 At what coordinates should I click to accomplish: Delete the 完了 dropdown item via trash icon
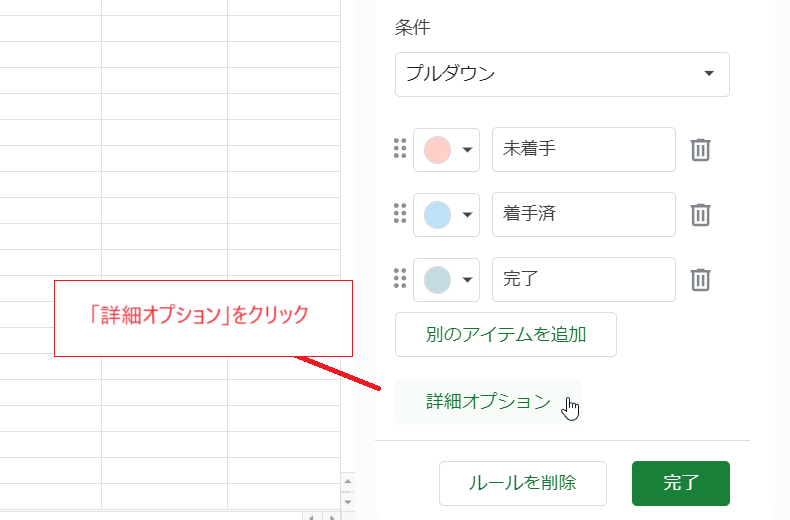pyautogui.click(x=700, y=280)
